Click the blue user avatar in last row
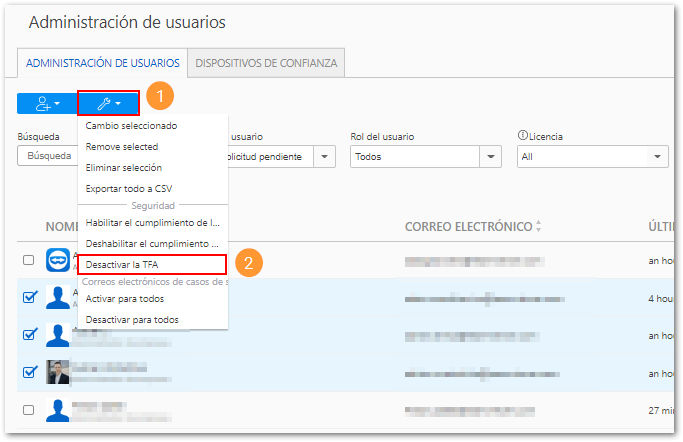 coord(58,410)
